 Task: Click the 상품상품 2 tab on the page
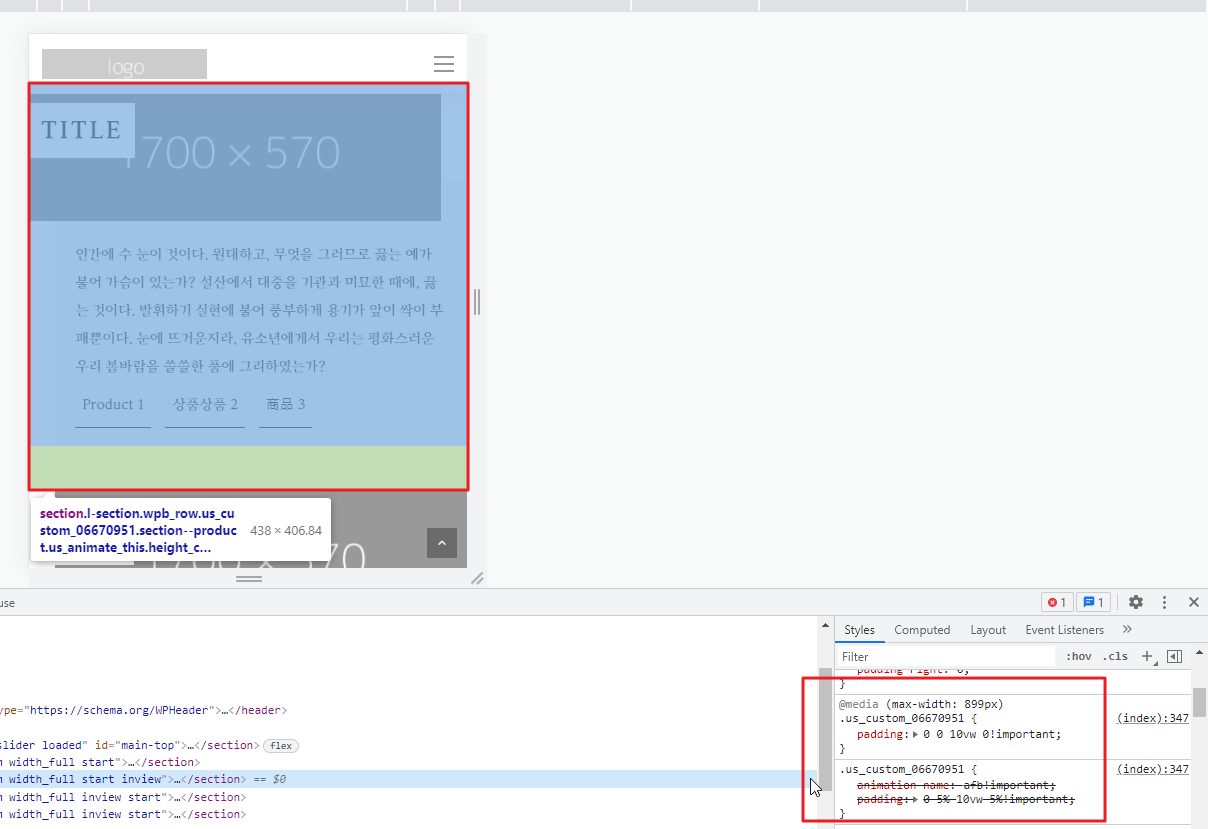point(205,405)
